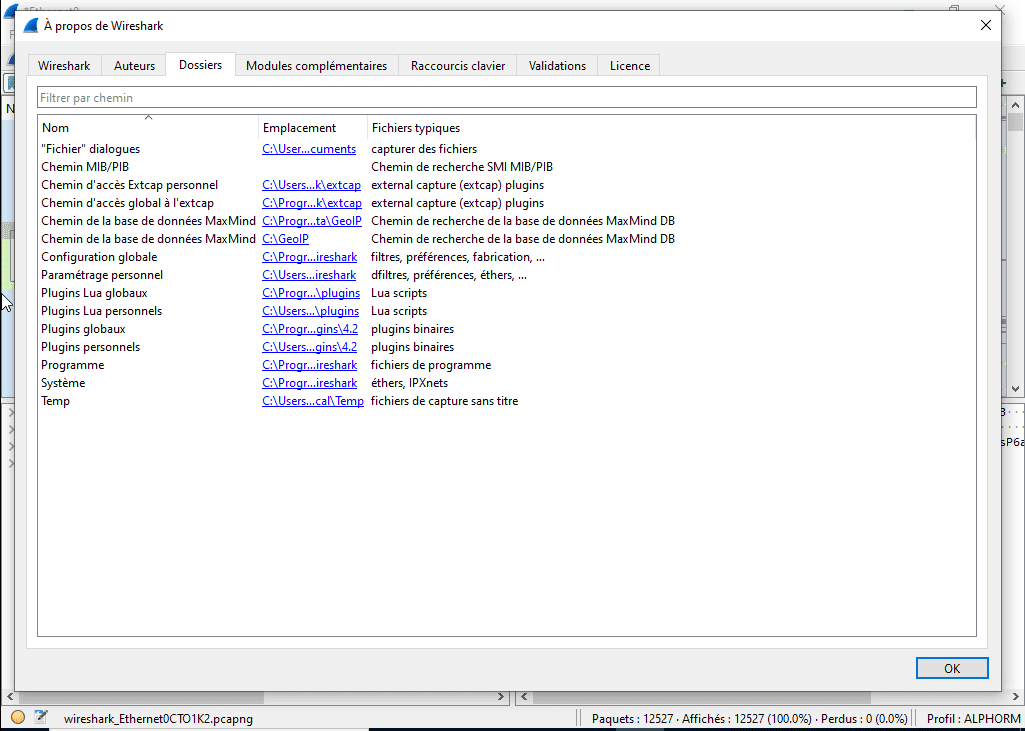
Task: Select the "Paramétrage personnel" name cell
Action: (x=102, y=275)
